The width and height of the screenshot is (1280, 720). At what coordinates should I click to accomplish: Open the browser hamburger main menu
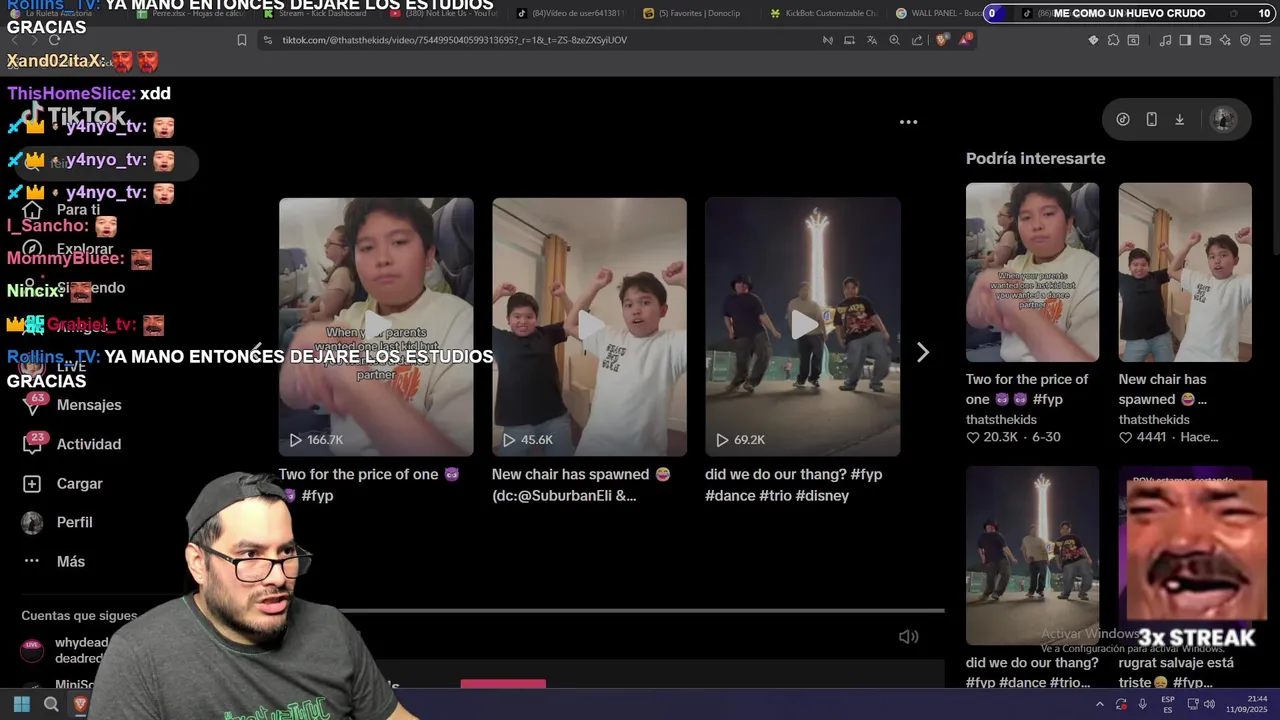(1265, 40)
